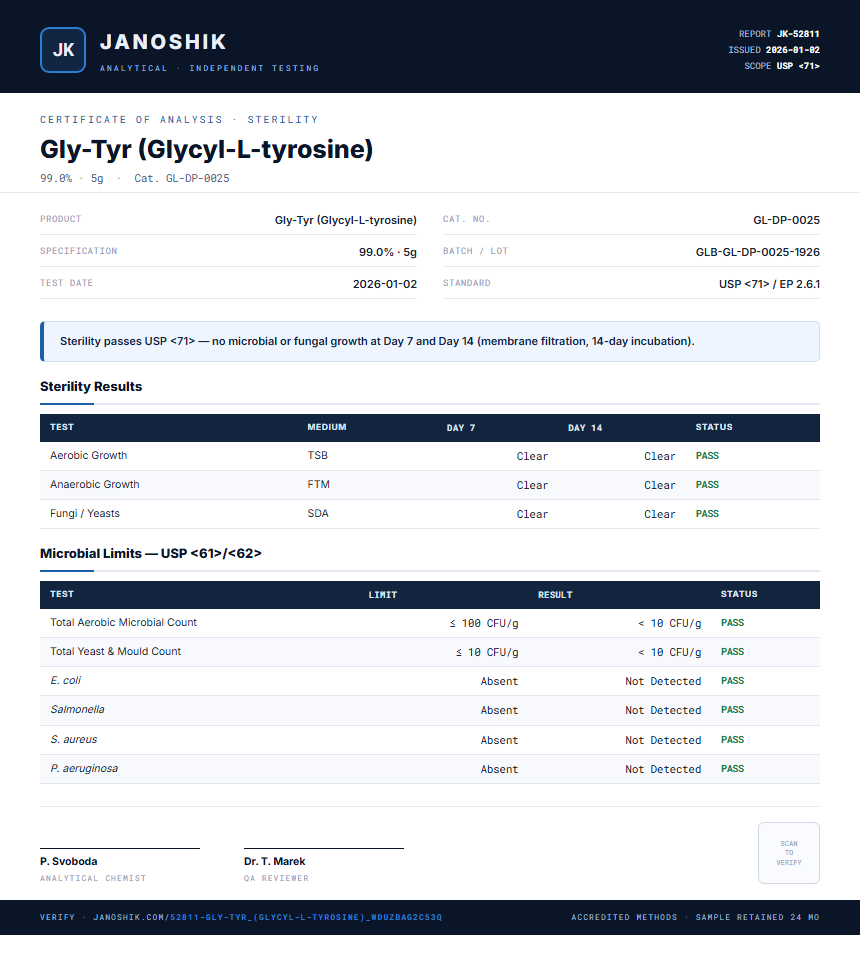Click the Certificate of Analysis · Sterility label
The height and width of the screenshot is (963, 860).
[x=179, y=119]
